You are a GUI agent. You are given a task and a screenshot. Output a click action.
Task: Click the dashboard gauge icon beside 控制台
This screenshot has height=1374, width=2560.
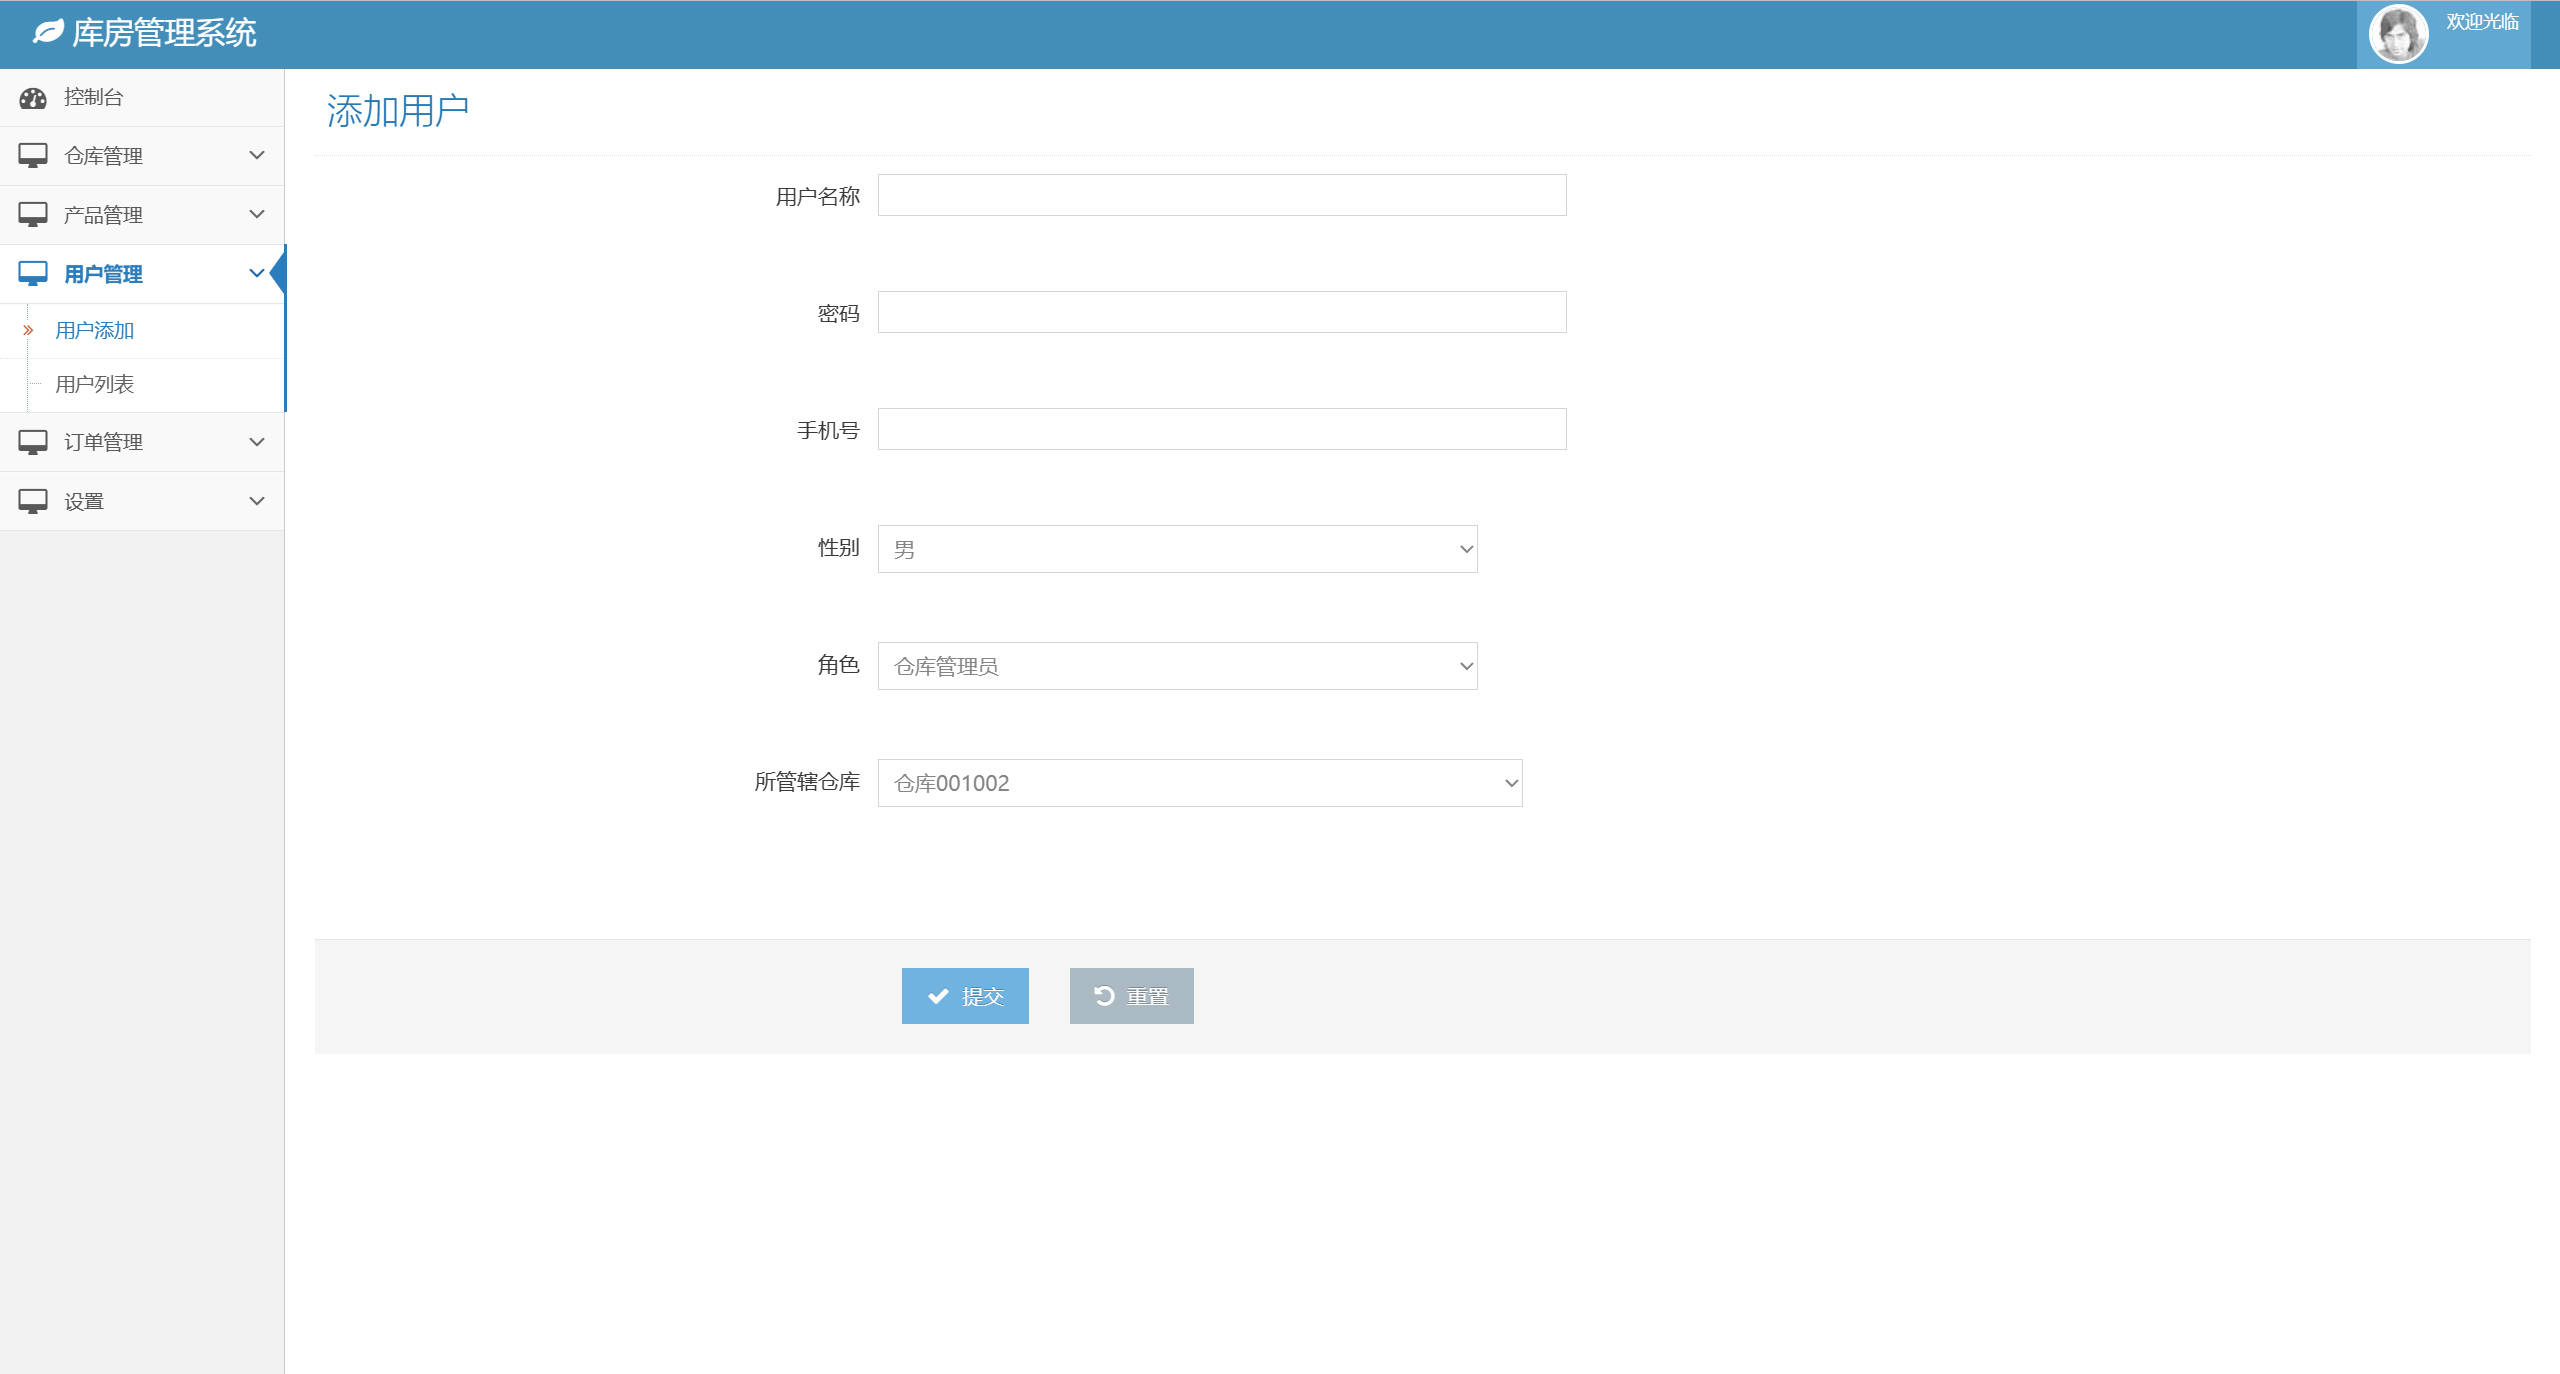click(x=33, y=98)
